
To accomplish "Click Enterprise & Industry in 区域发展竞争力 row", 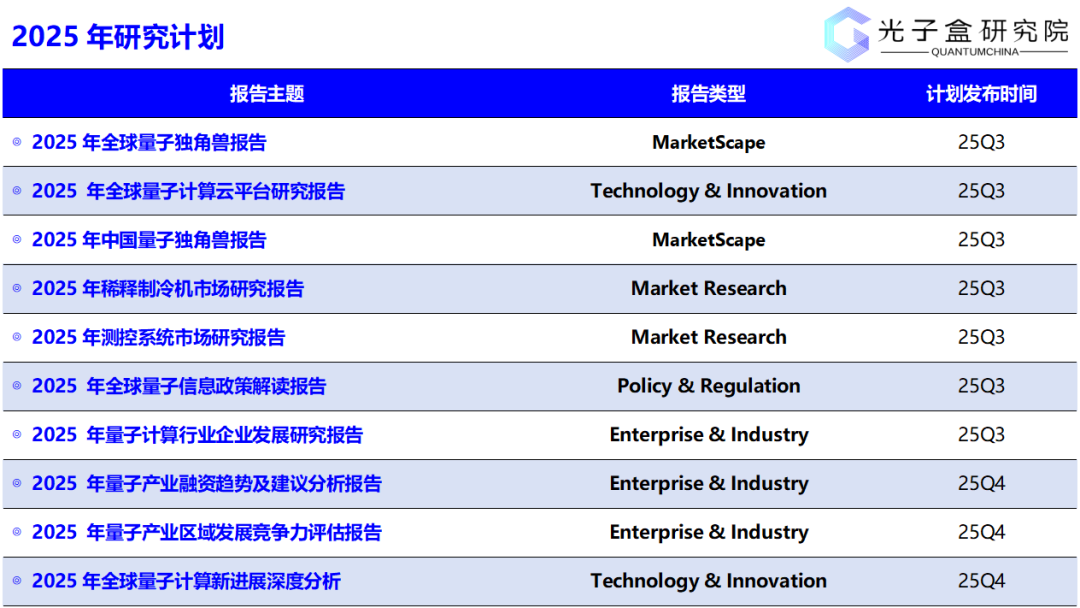I will (709, 532).
